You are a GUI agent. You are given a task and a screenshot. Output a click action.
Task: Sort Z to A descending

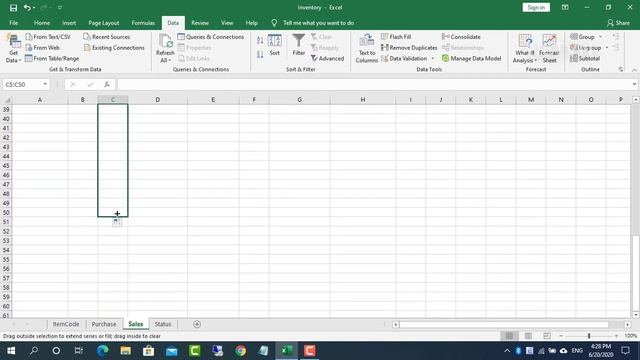260,54
